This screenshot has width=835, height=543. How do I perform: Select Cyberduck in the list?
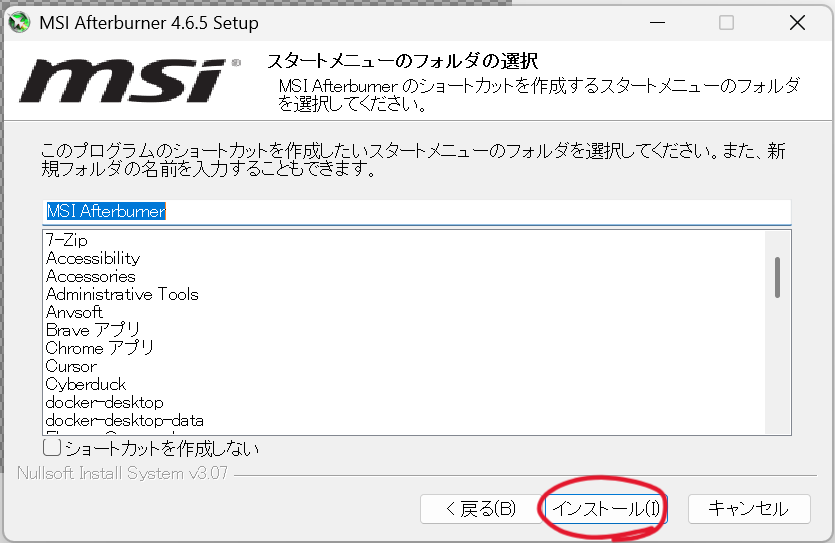click(86, 384)
